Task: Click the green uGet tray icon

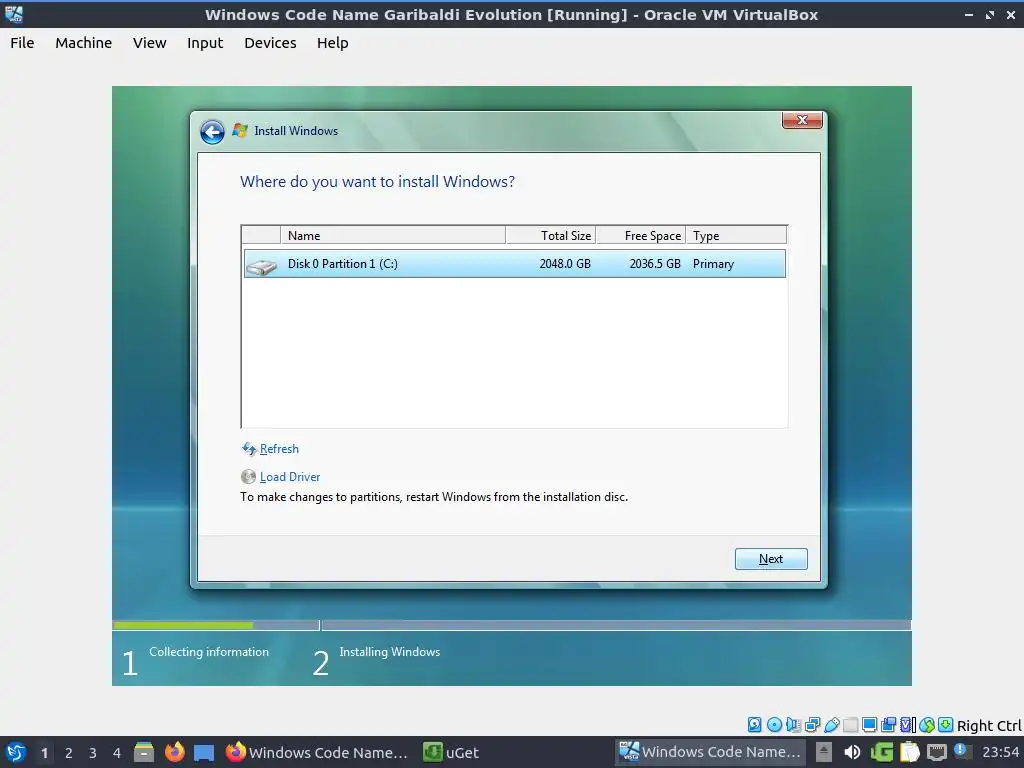Action: click(882, 752)
